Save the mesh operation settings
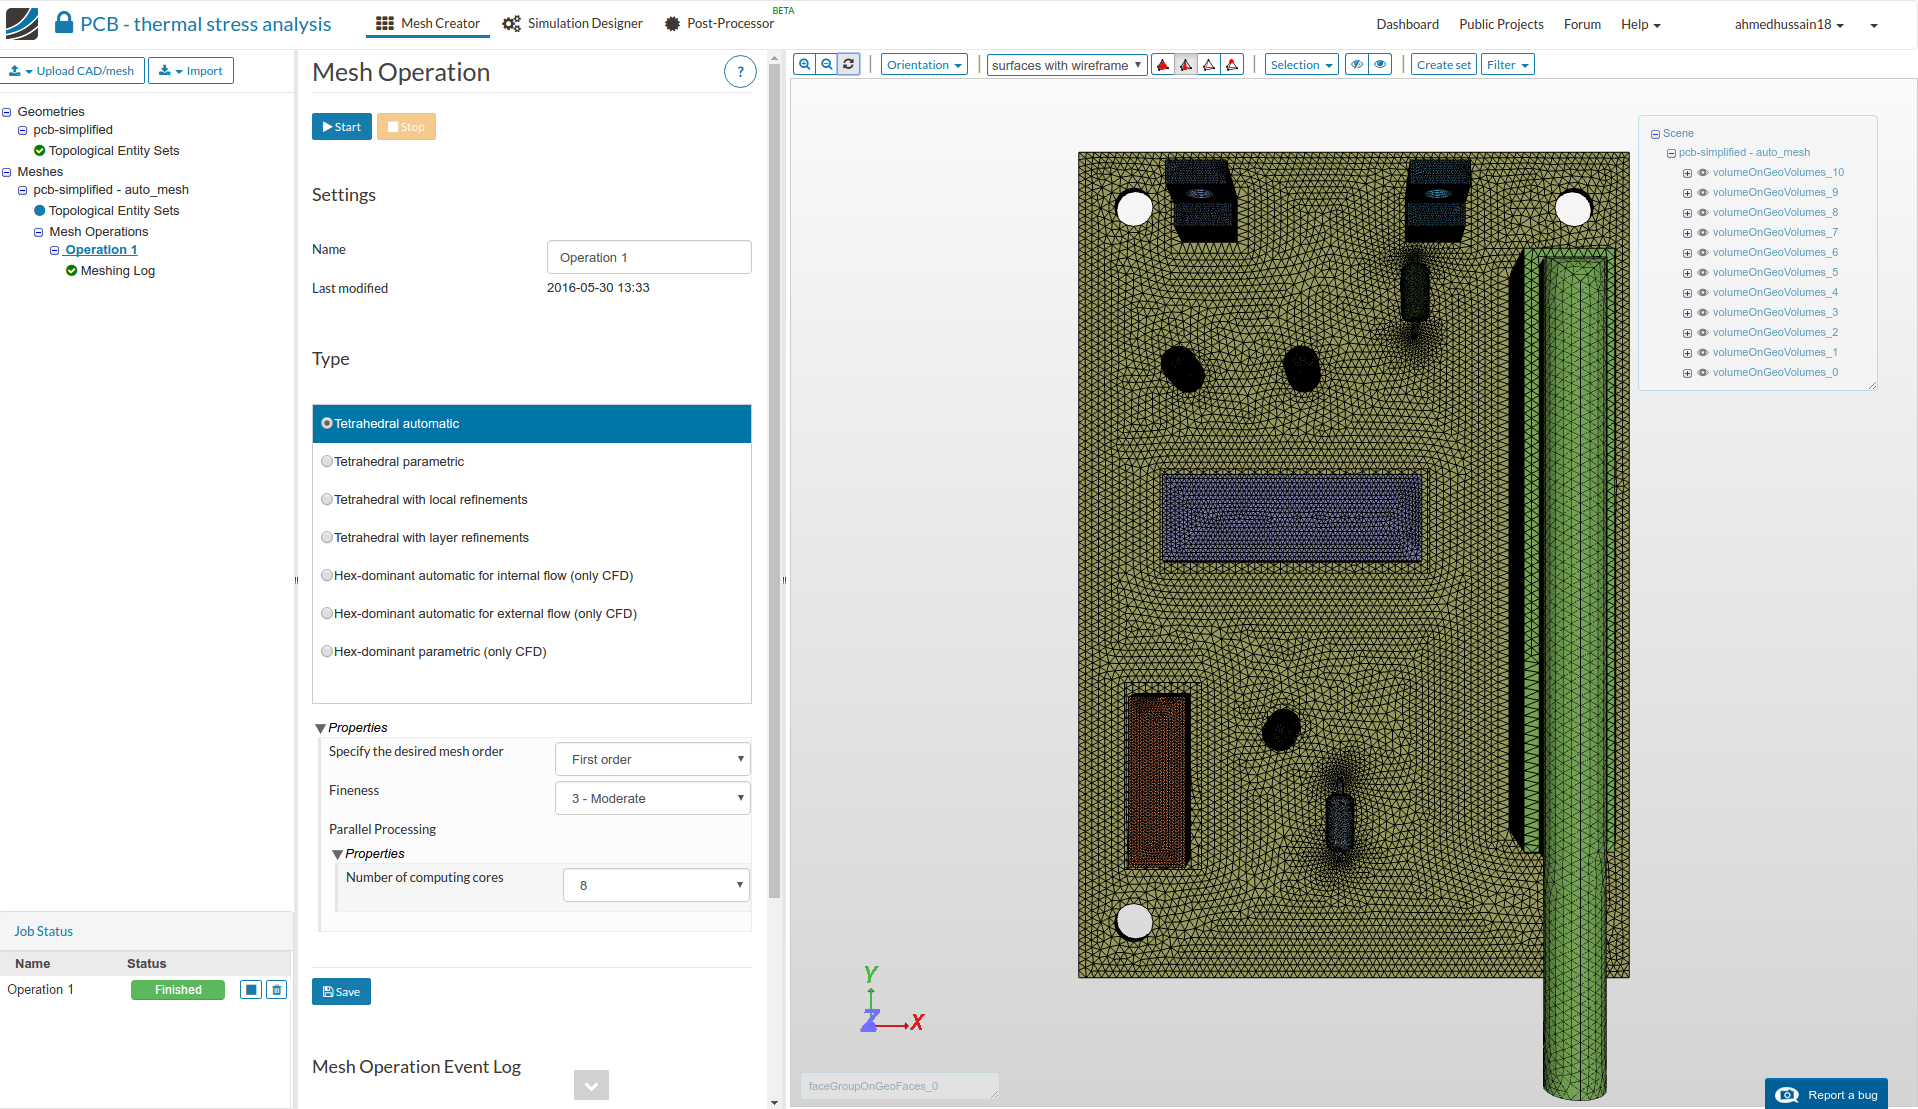This screenshot has height=1109, width=1918. [341, 992]
